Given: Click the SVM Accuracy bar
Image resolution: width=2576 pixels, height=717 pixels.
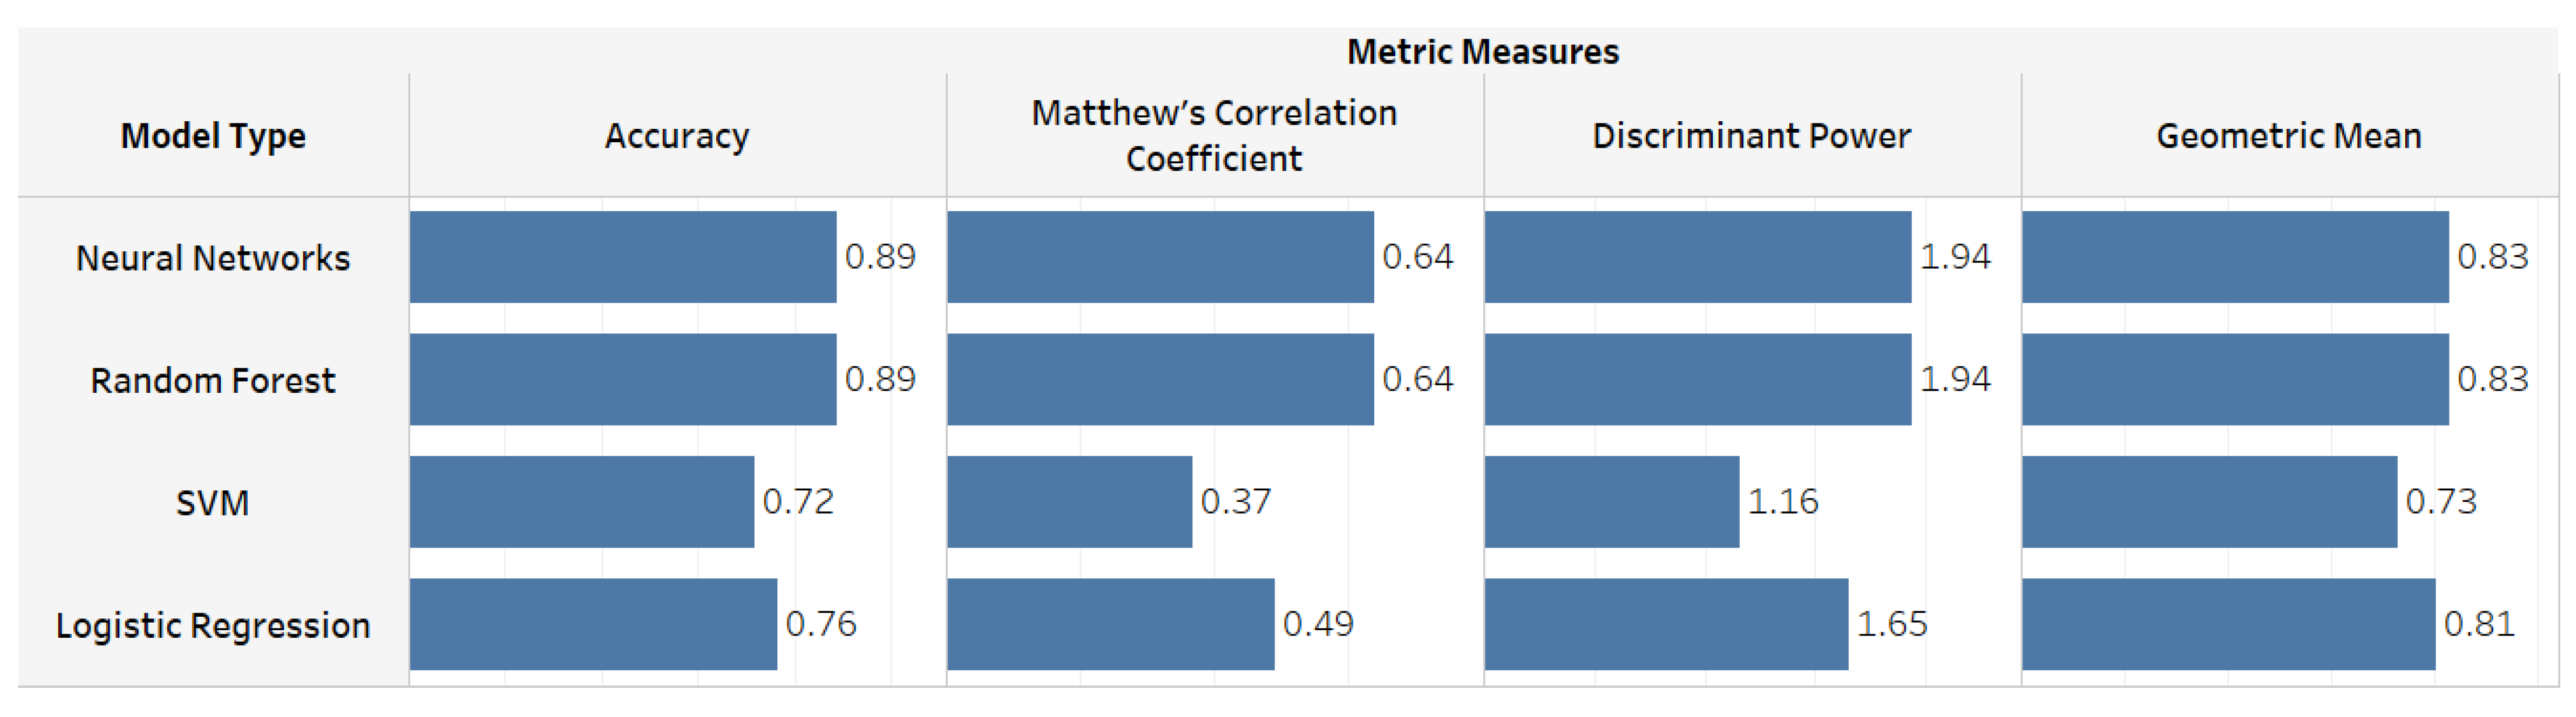Looking at the screenshot, I should click(581, 502).
